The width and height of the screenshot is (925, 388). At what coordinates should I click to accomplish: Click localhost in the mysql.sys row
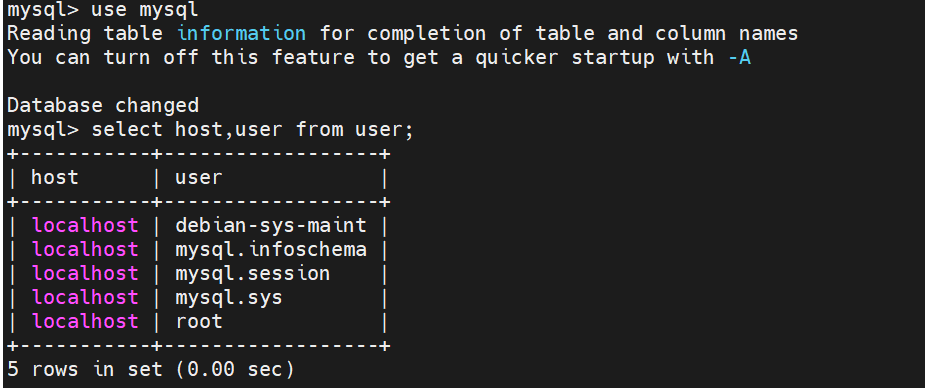point(85,297)
